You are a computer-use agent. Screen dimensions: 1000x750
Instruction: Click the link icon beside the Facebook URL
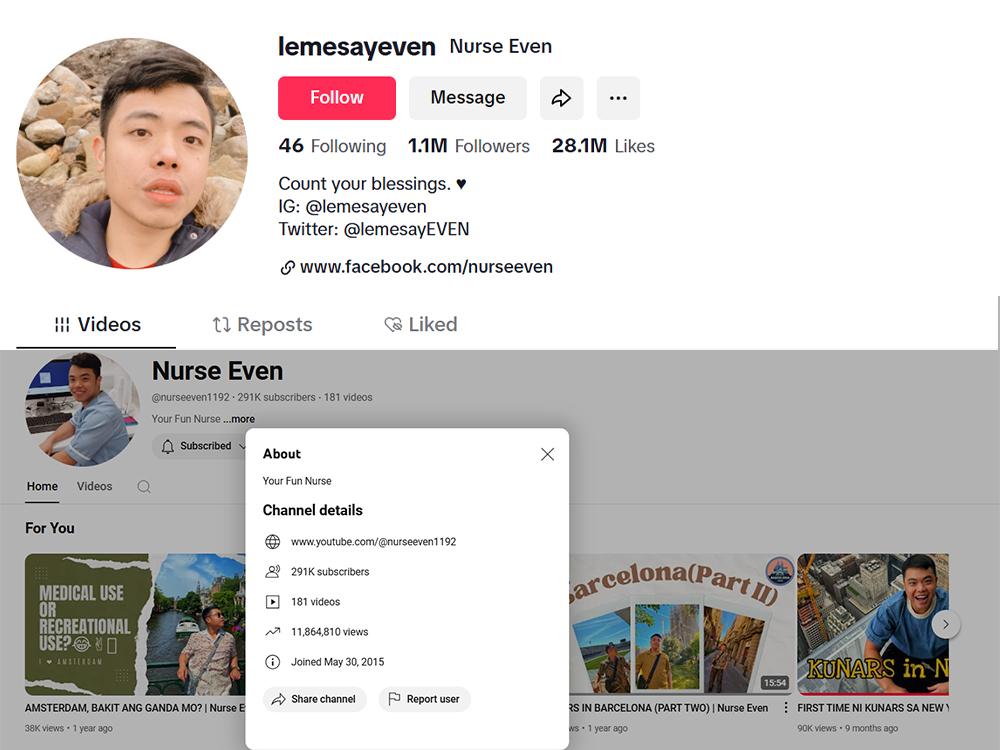coord(286,267)
